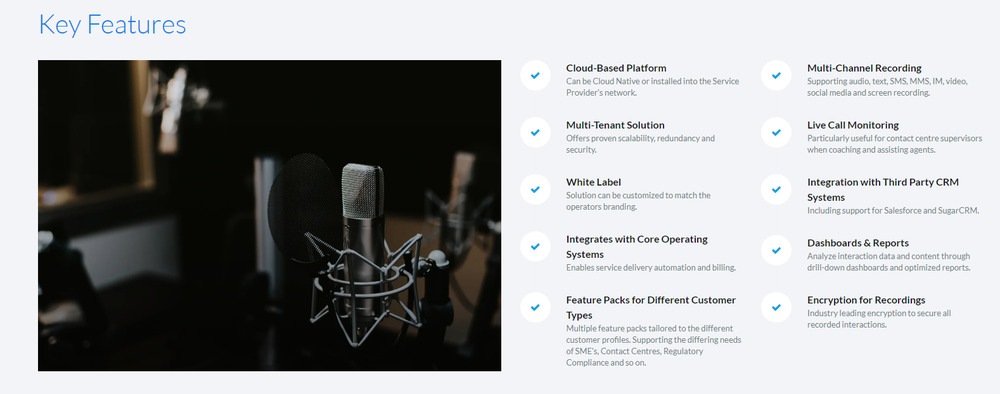
Task: Click the checkmark icon beside Dashboards & Reports
Action: click(776, 251)
